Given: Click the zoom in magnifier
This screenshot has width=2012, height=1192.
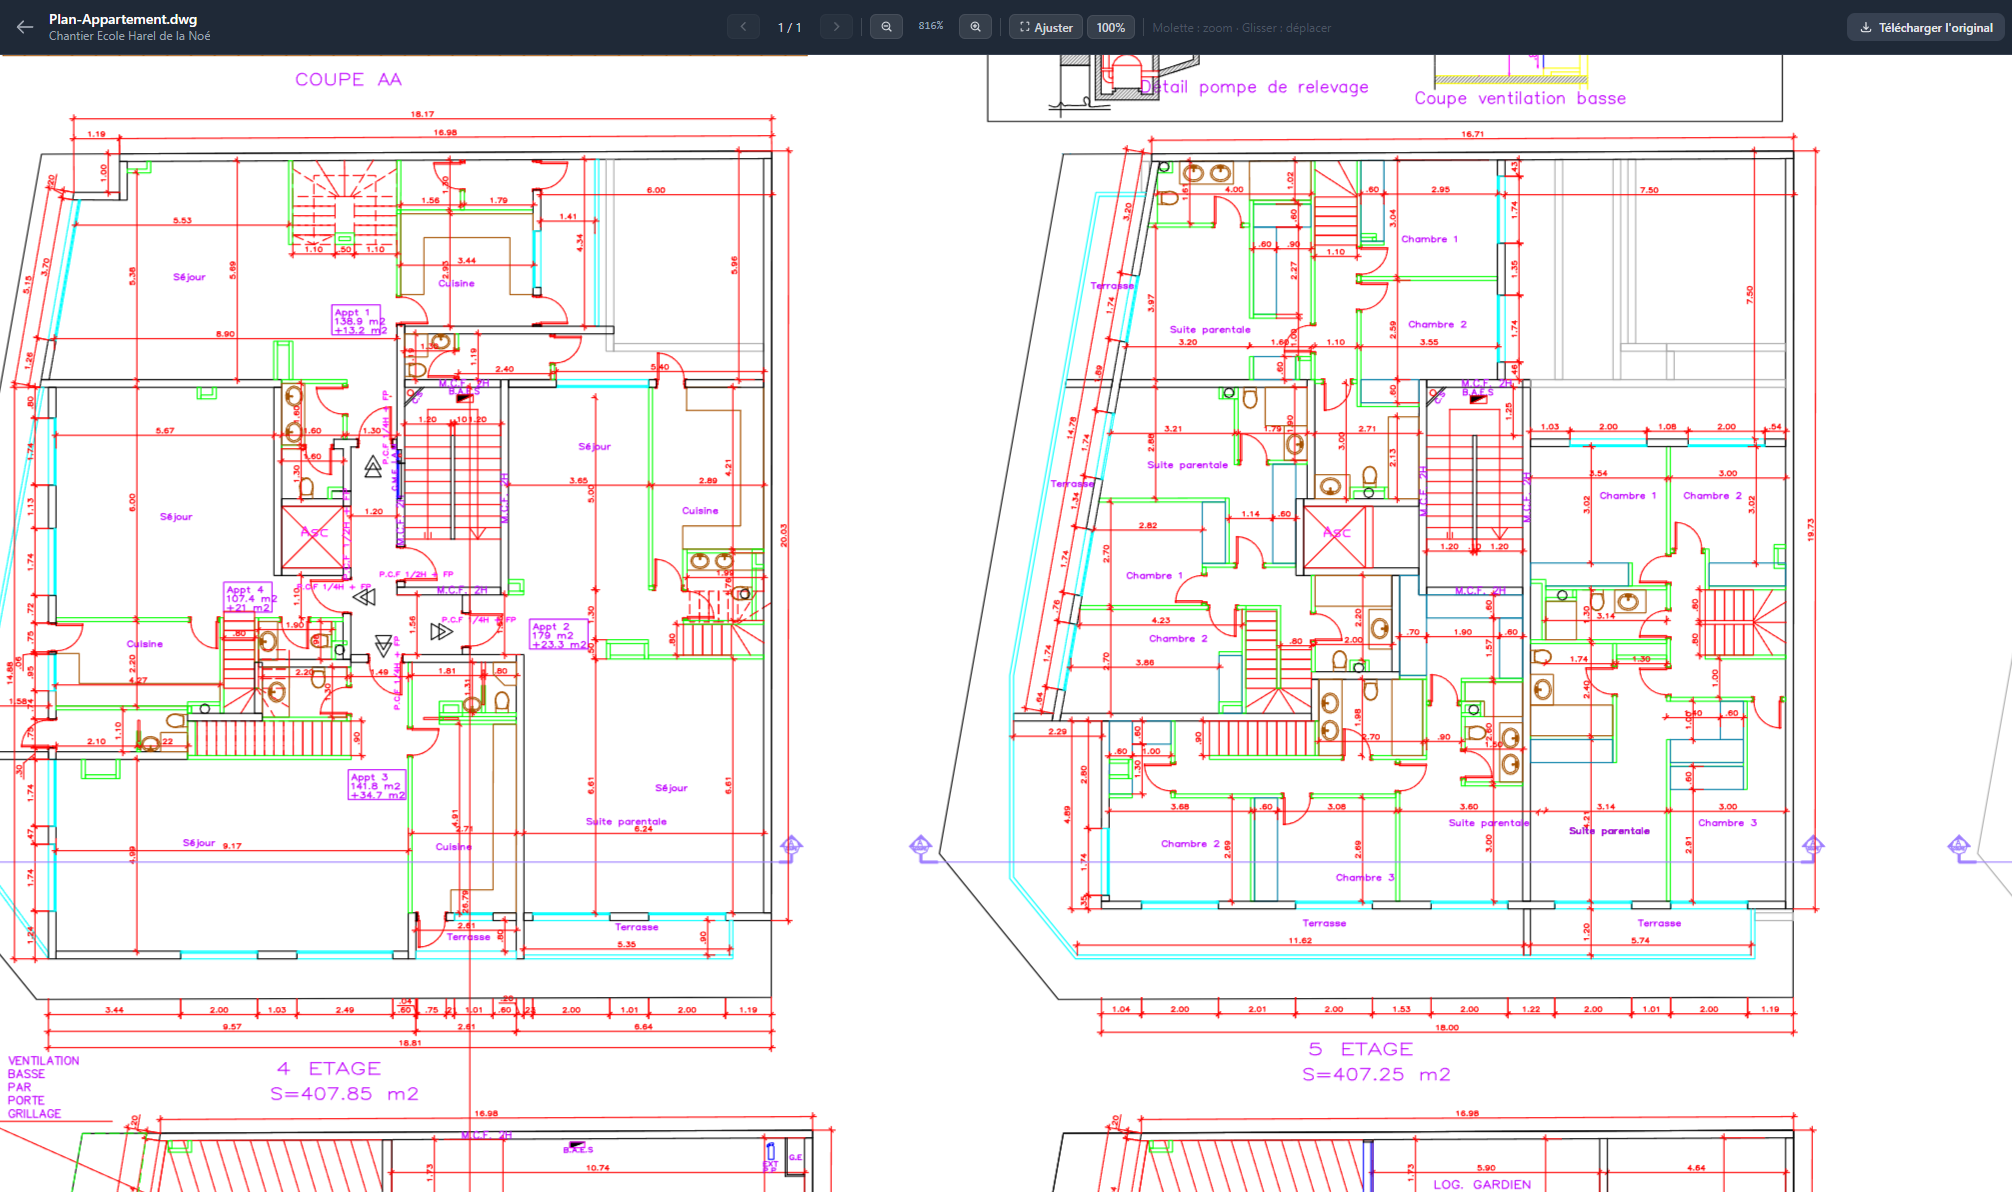Looking at the screenshot, I should tap(975, 27).
